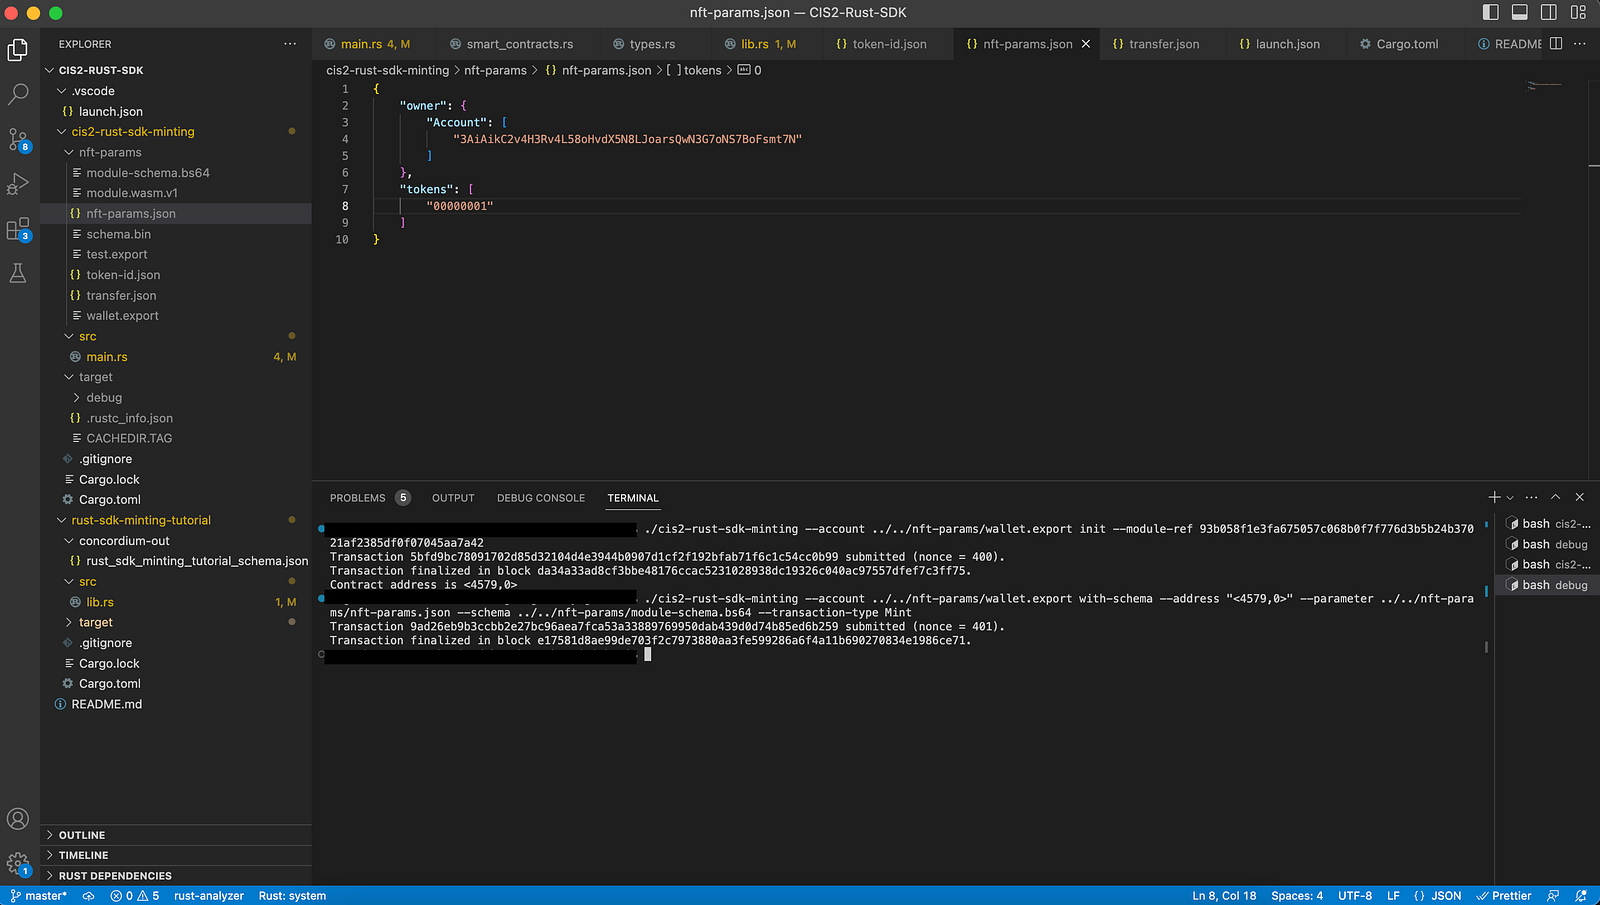Open terminal panel more actions ellipsis
This screenshot has width=1600, height=905.
[1532, 497]
